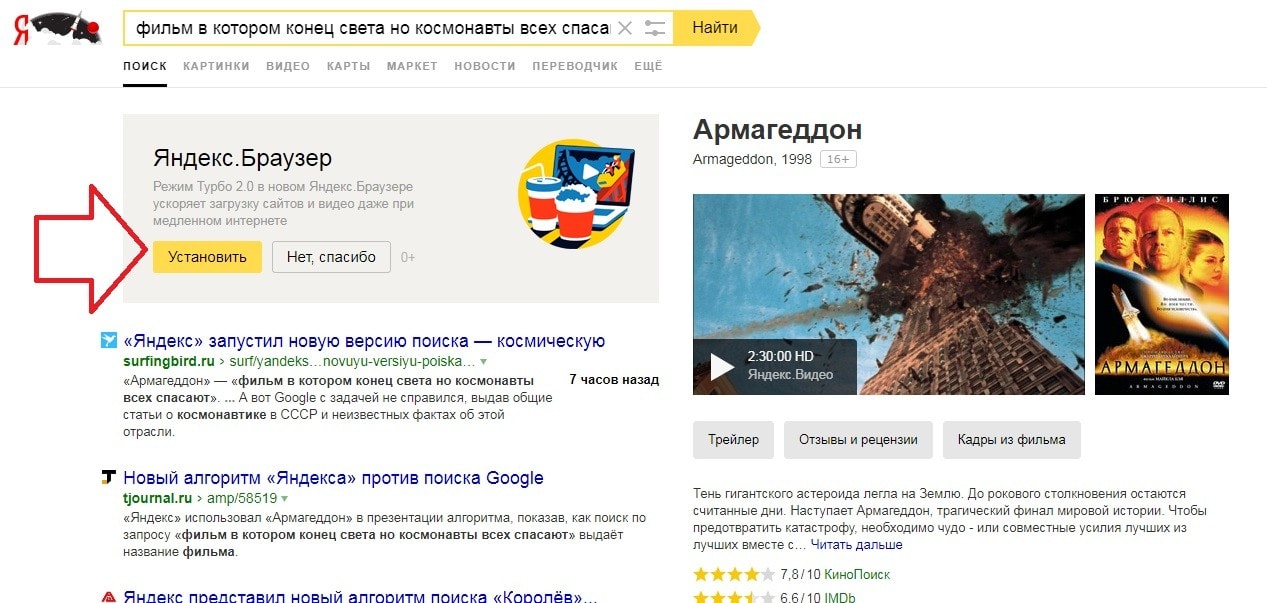Clear the search query with the X icon
This screenshot has width=1267, height=603.
point(625,28)
